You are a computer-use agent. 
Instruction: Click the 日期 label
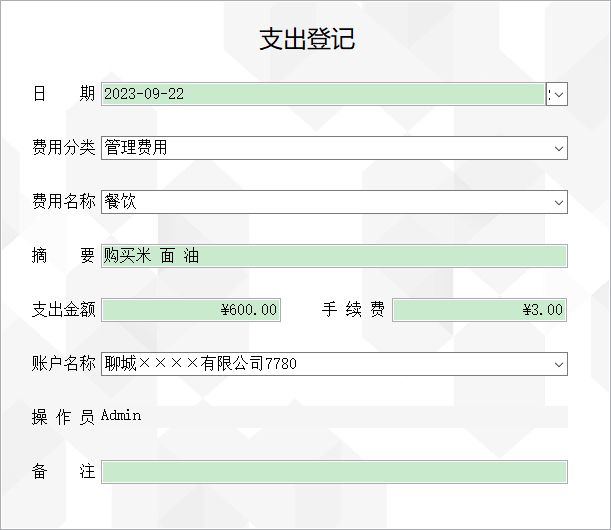64,94
